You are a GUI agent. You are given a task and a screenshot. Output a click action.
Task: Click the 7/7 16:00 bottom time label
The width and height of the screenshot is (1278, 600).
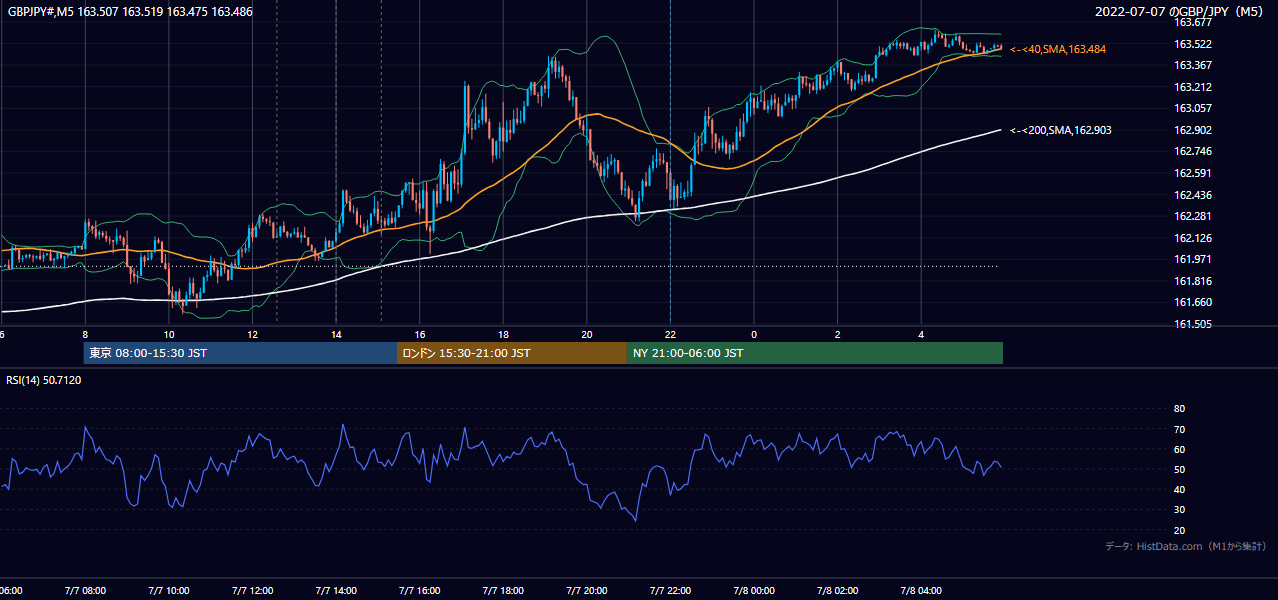pos(420,591)
